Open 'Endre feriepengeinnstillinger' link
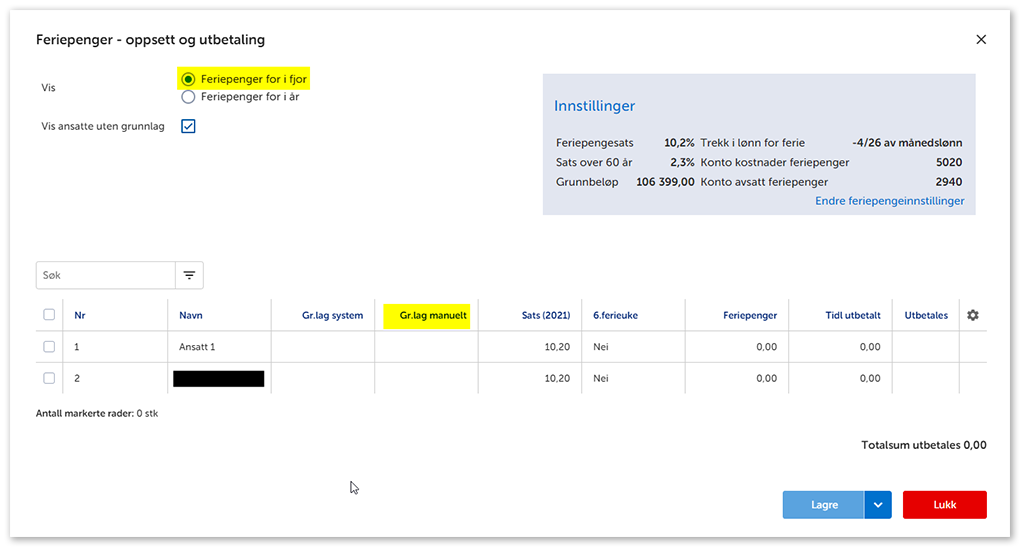The image size is (1020, 547). coord(889,201)
